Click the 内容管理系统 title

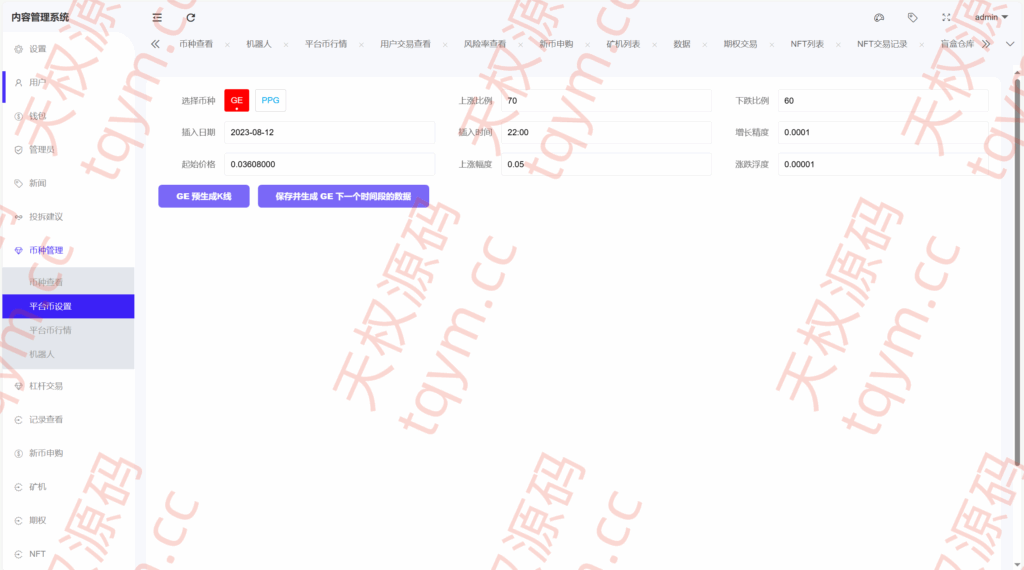[40, 18]
